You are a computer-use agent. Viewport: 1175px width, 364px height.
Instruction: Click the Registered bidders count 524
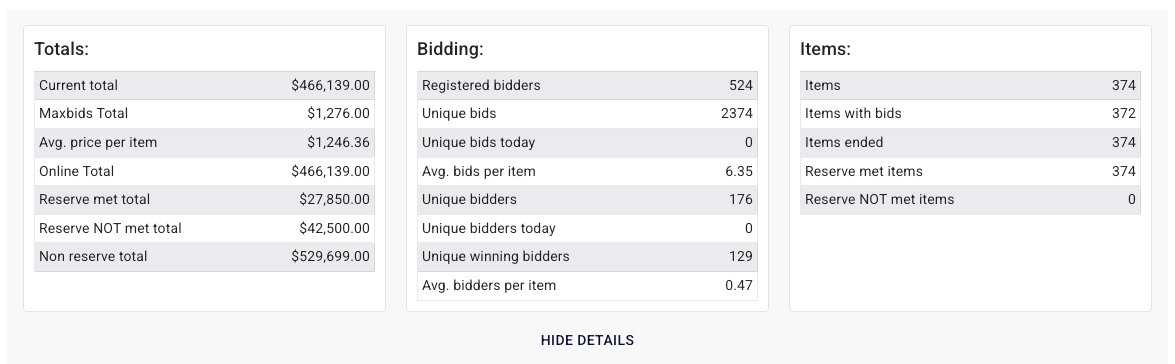740,85
